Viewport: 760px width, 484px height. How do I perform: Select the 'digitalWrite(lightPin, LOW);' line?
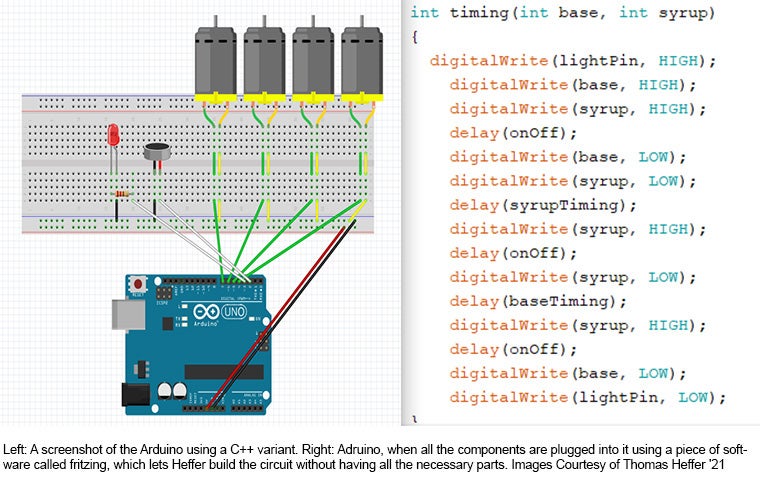587,397
